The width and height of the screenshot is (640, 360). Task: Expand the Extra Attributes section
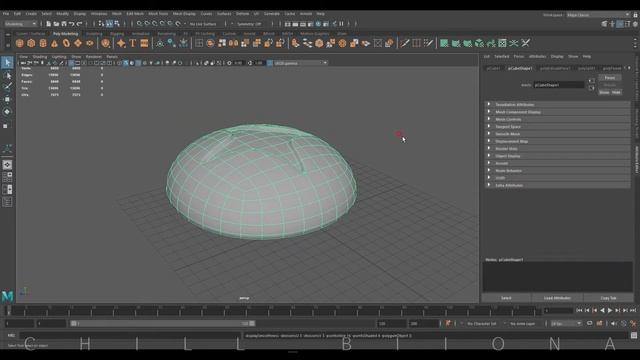click(x=558, y=185)
